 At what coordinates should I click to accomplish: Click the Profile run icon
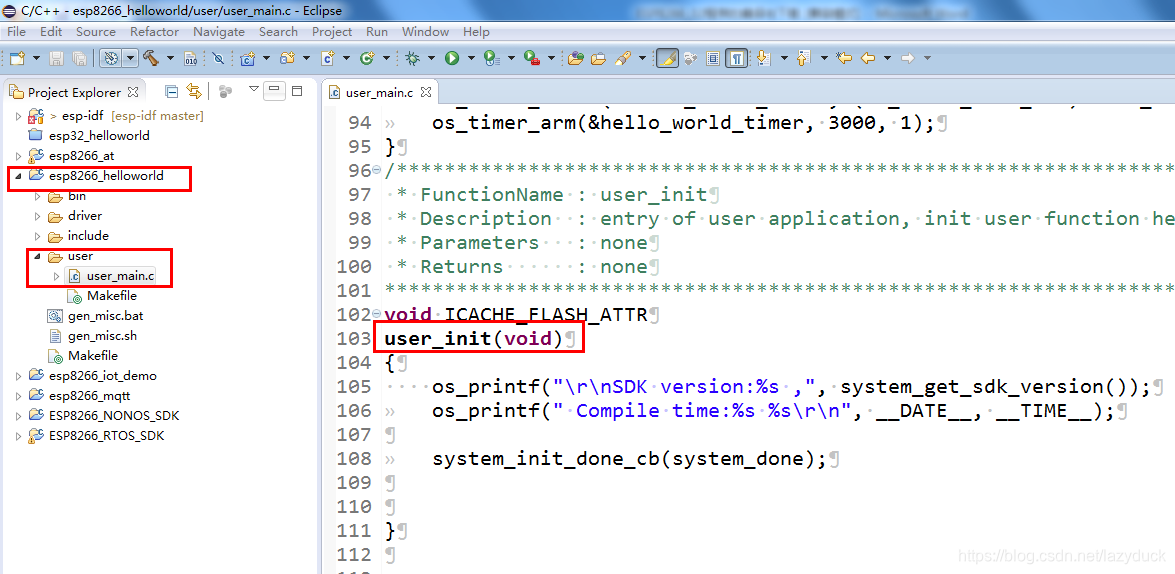(x=492, y=58)
